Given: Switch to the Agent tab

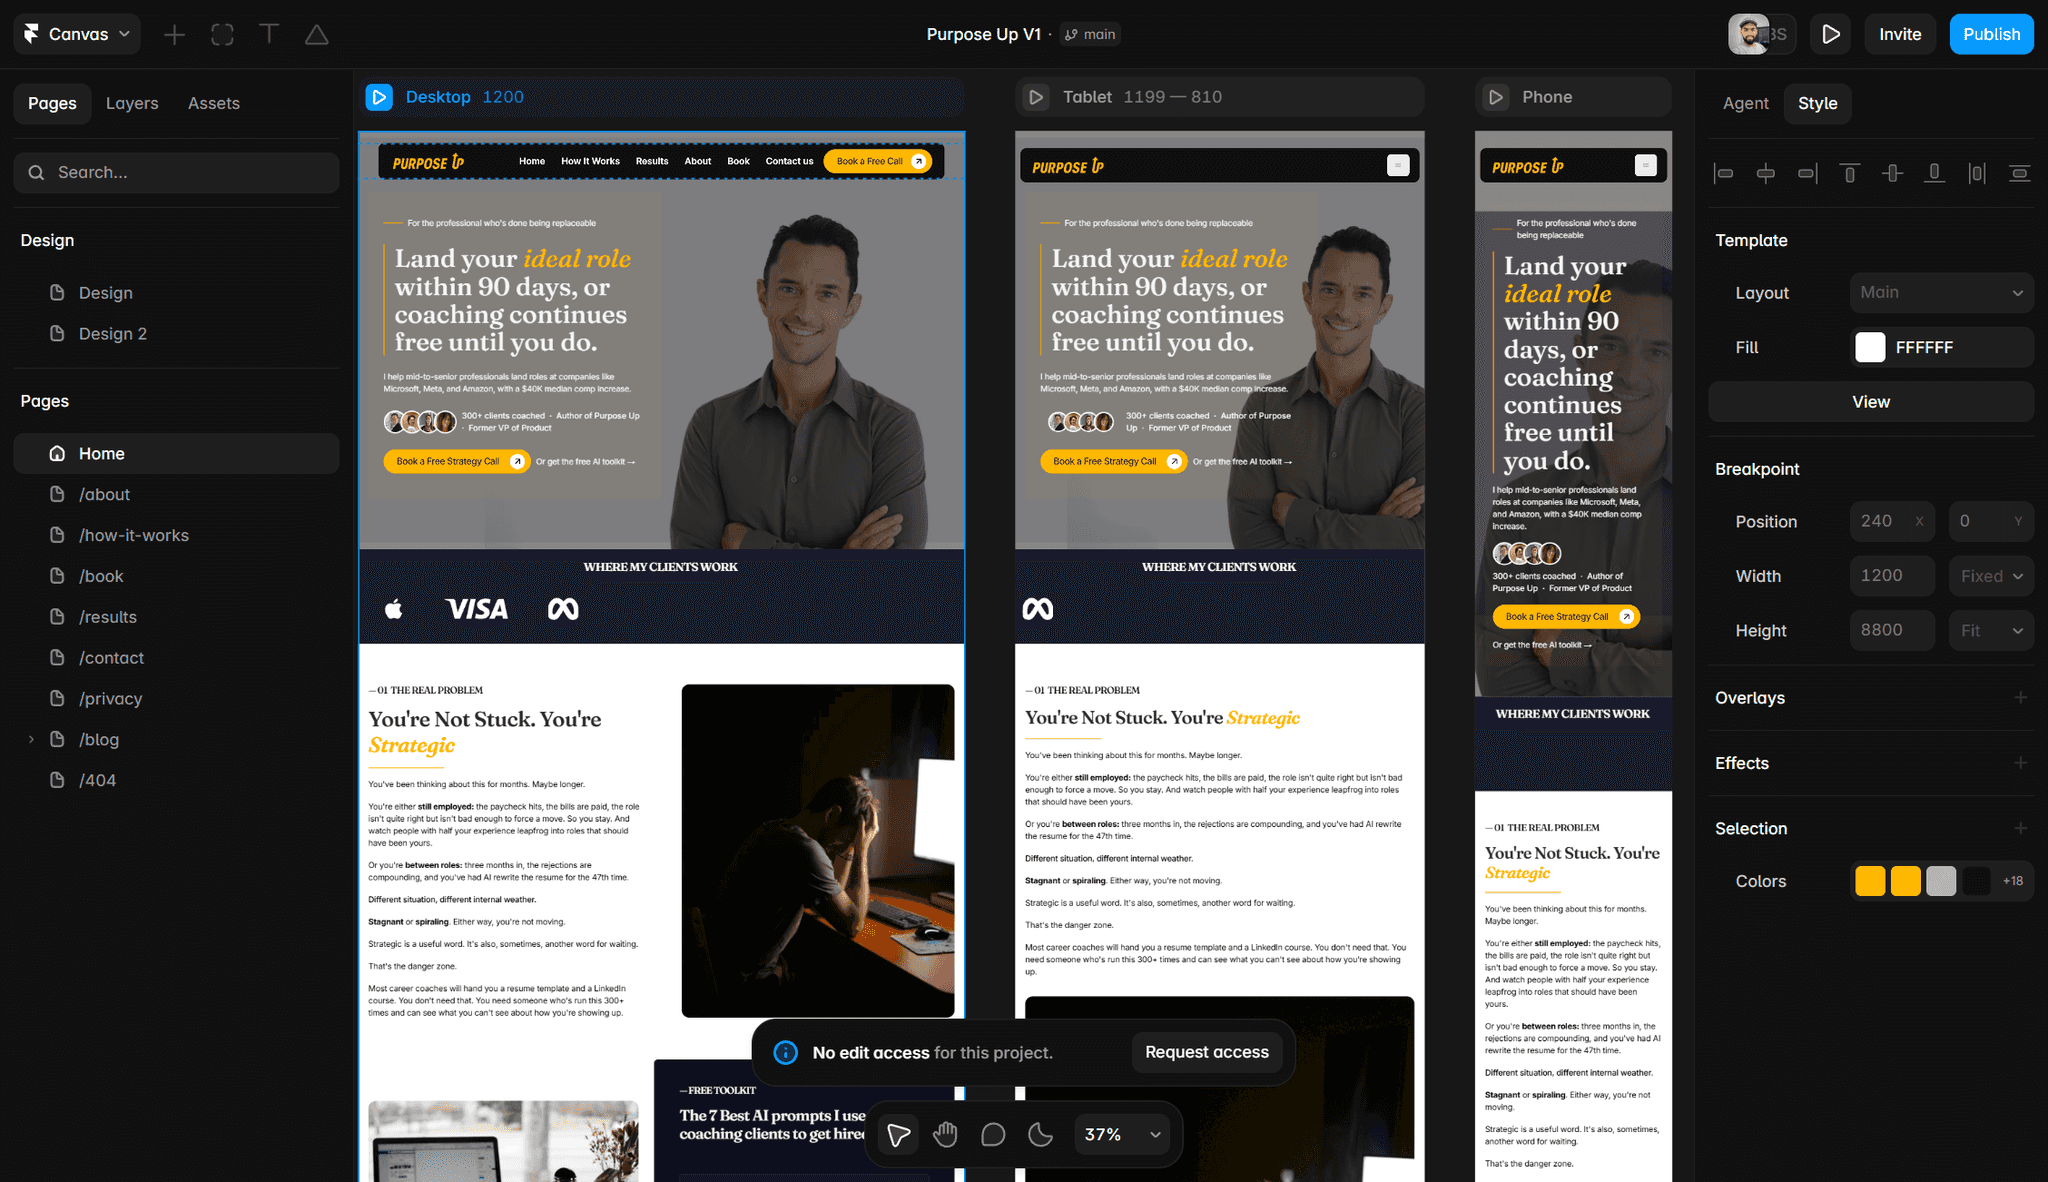Looking at the screenshot, I should tap(1745, 103).
